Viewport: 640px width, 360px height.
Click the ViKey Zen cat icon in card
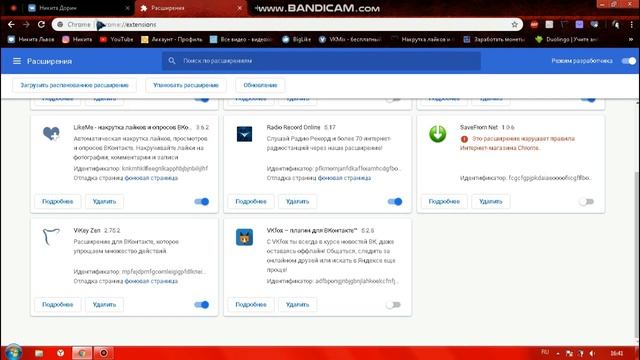coord(51,237)
